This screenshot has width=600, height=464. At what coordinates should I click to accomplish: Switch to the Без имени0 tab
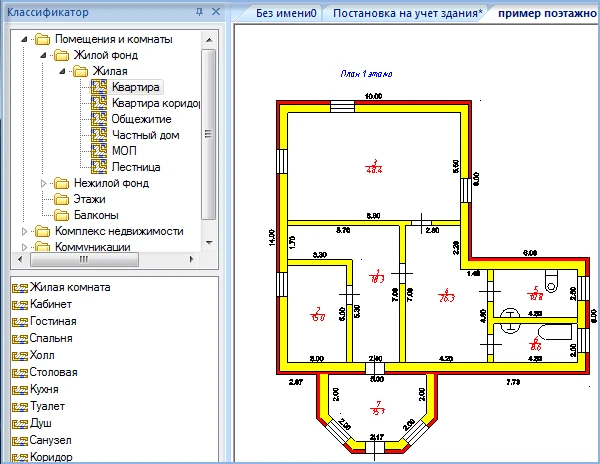coord(286,14)
